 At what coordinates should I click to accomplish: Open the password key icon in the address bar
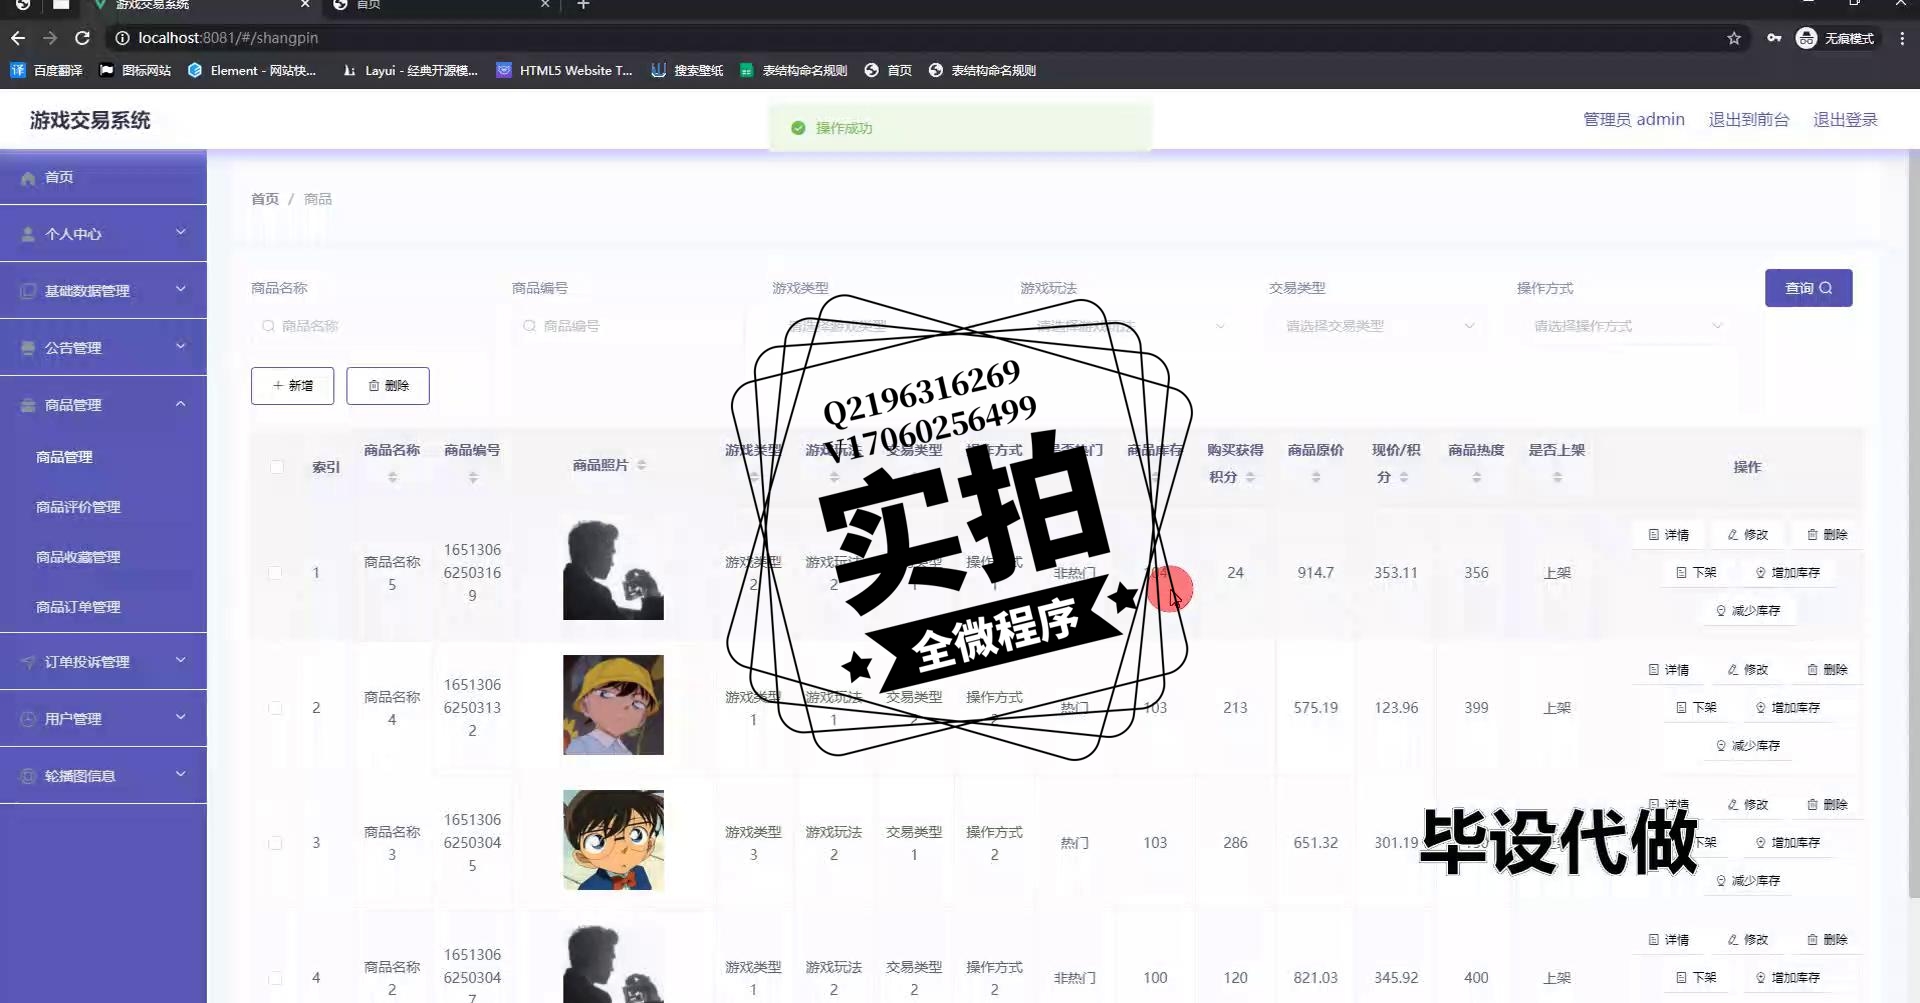1774,38
